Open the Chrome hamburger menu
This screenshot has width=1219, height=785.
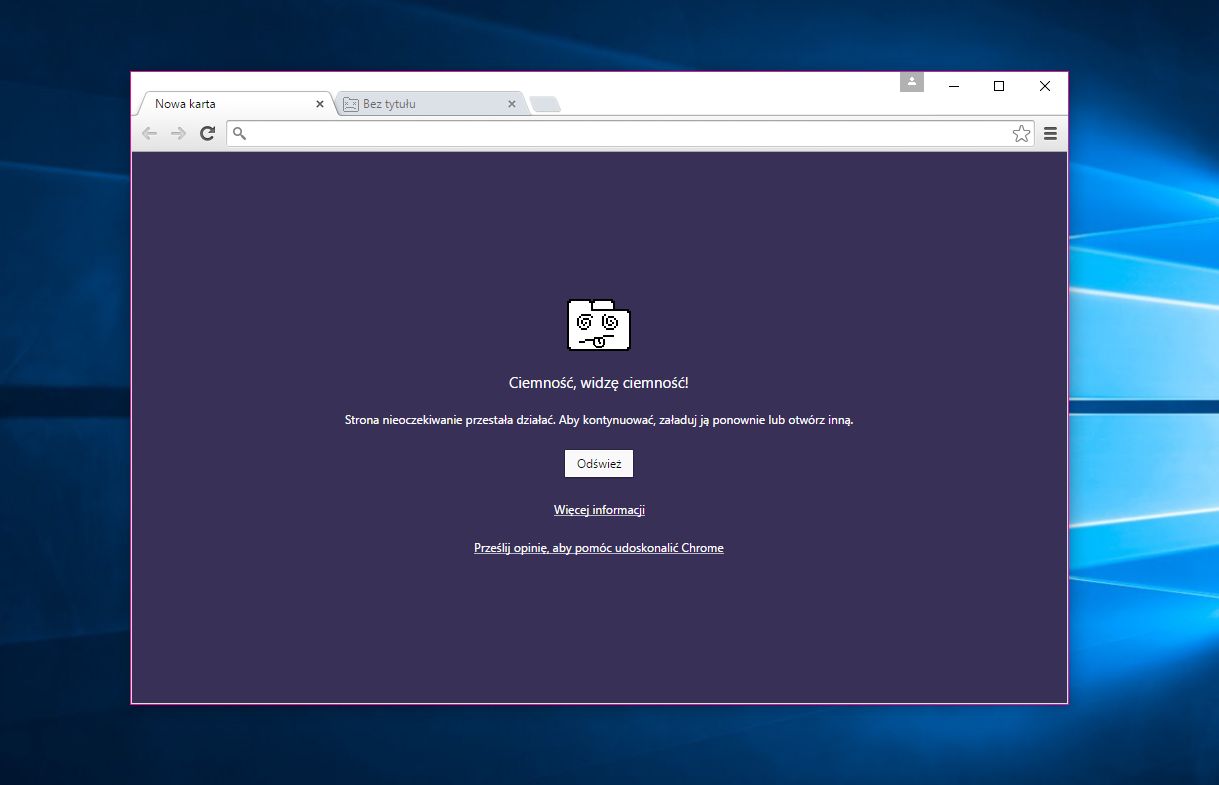tap(1050, 133)
